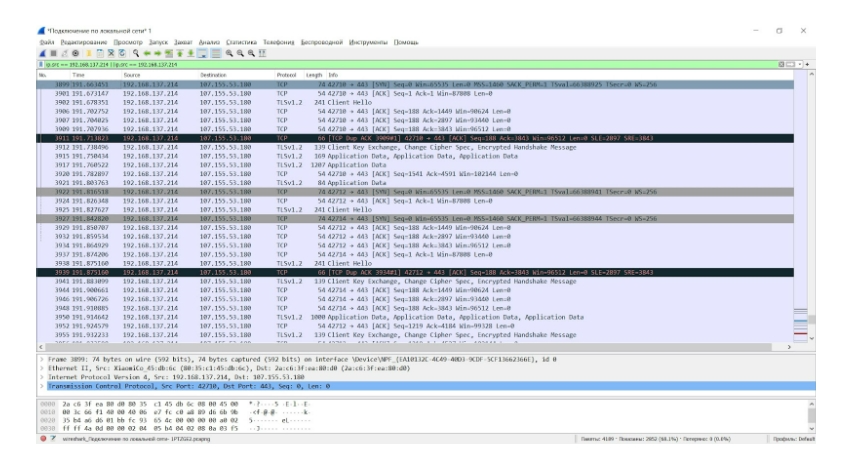Image resolution: width=851 pixels, height=469 pixels.
Task: Click the profile Default label in the status bar
Action: (794, 439)
